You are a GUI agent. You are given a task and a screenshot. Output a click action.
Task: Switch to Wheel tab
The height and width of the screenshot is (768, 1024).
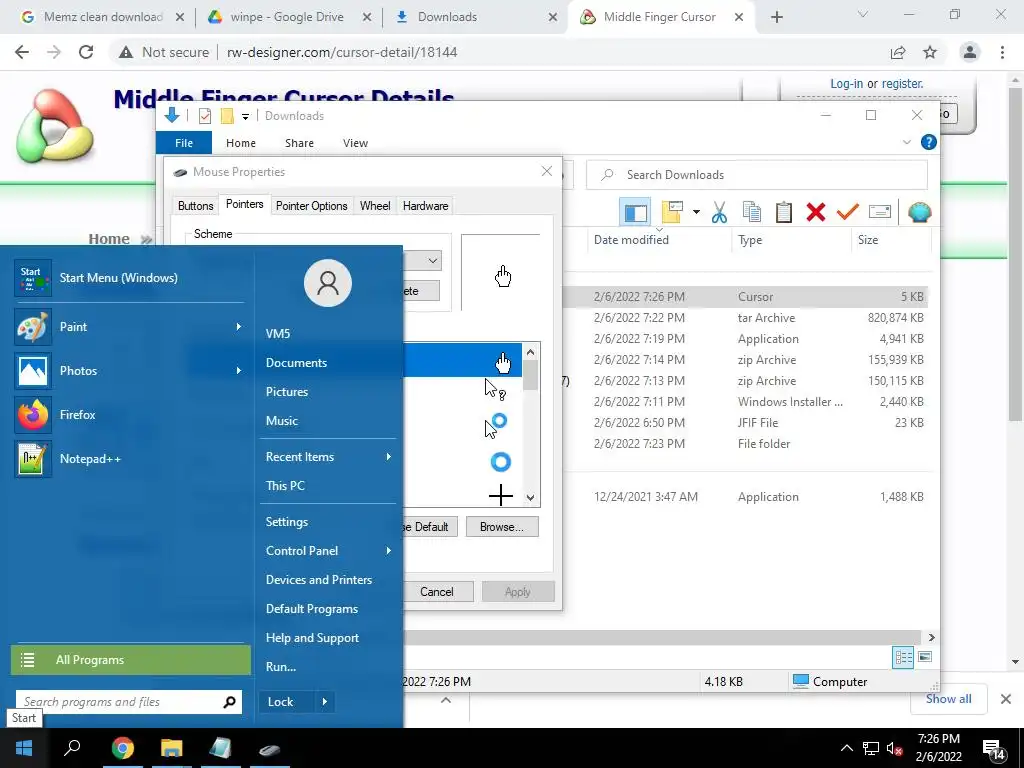coord(375,206)
